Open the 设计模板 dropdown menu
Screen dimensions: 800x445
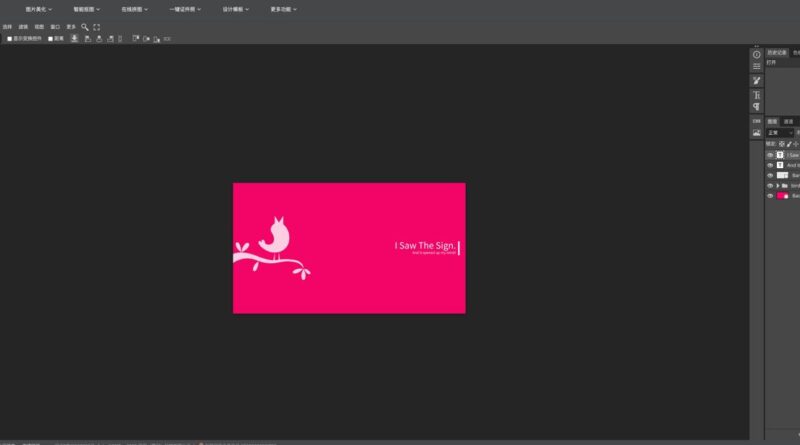click(x=233, y=9)
